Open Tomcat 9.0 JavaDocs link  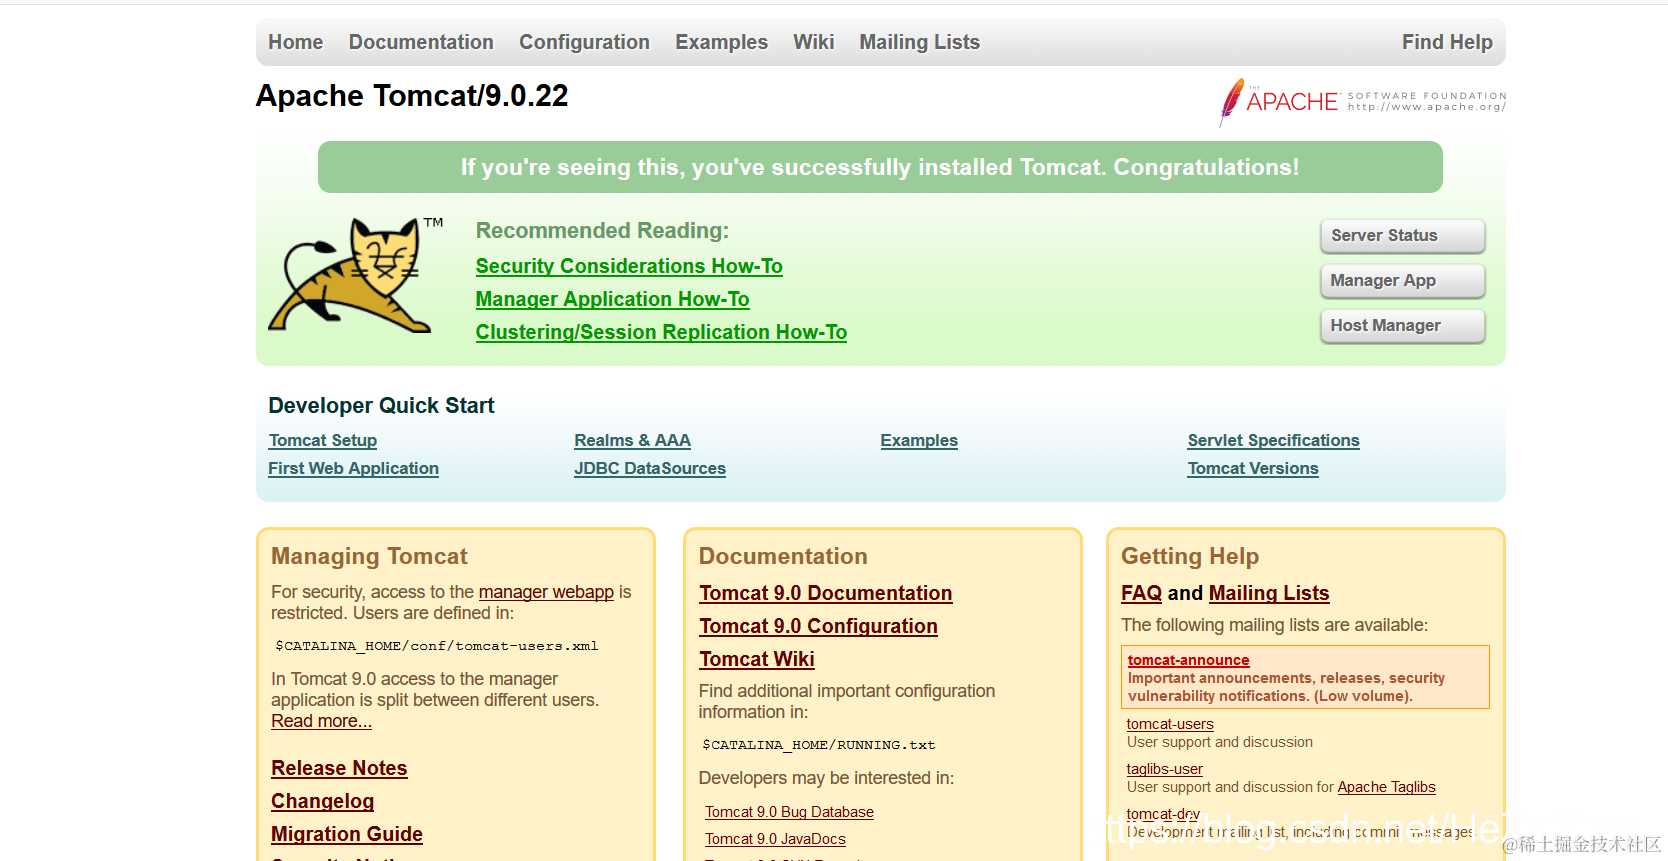pyautogui.click(x=775, y=839)
